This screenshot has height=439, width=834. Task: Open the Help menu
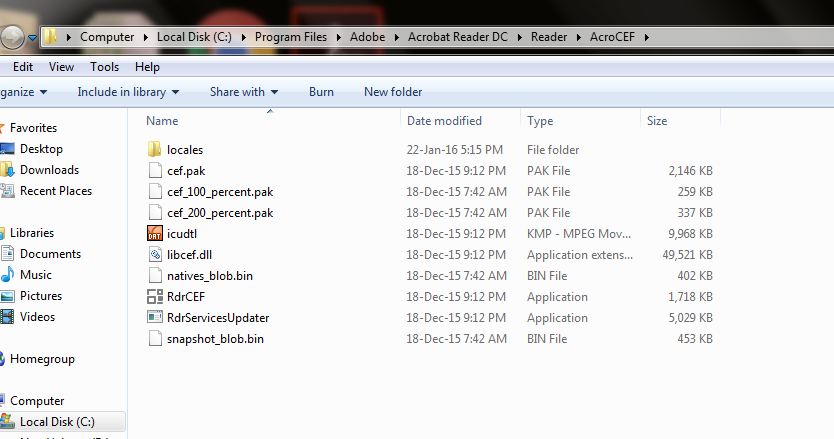147,67
